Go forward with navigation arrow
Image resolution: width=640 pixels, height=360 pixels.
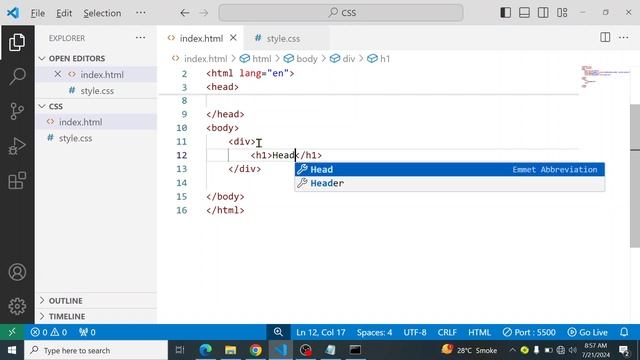[x=204, y=13]
